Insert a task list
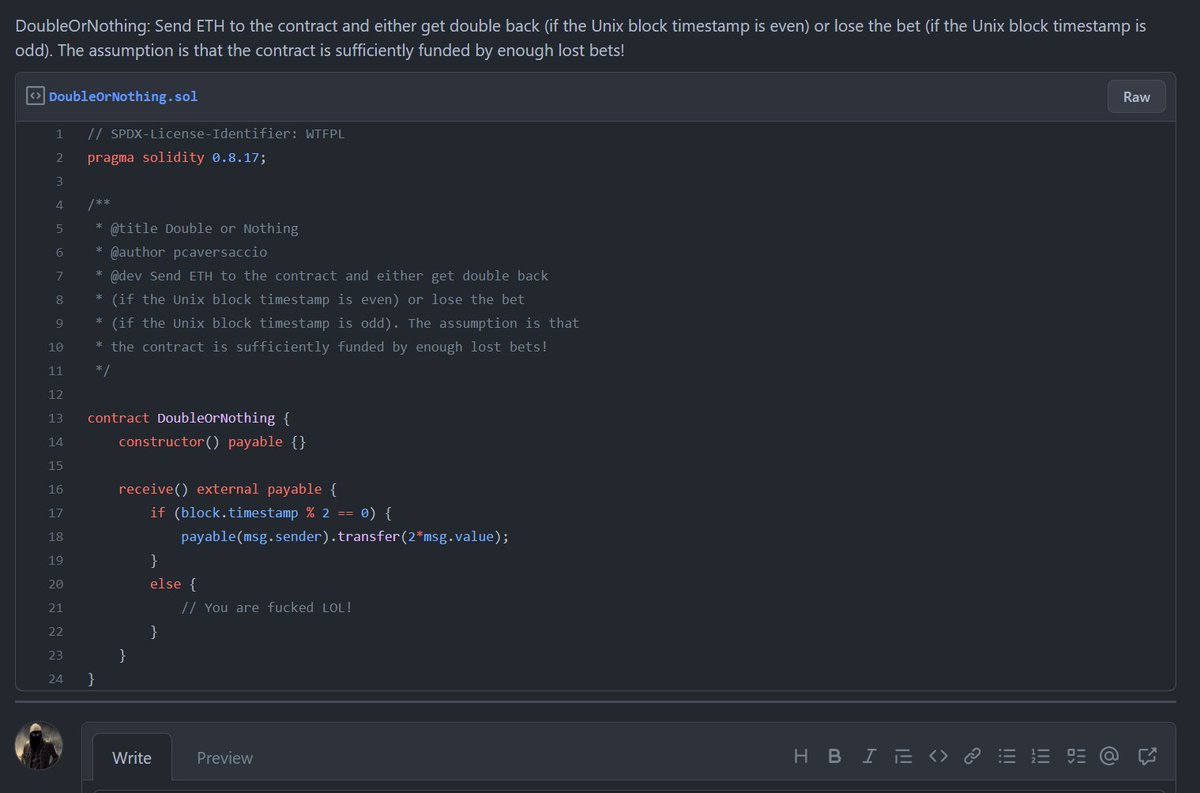 (1076, 757)
